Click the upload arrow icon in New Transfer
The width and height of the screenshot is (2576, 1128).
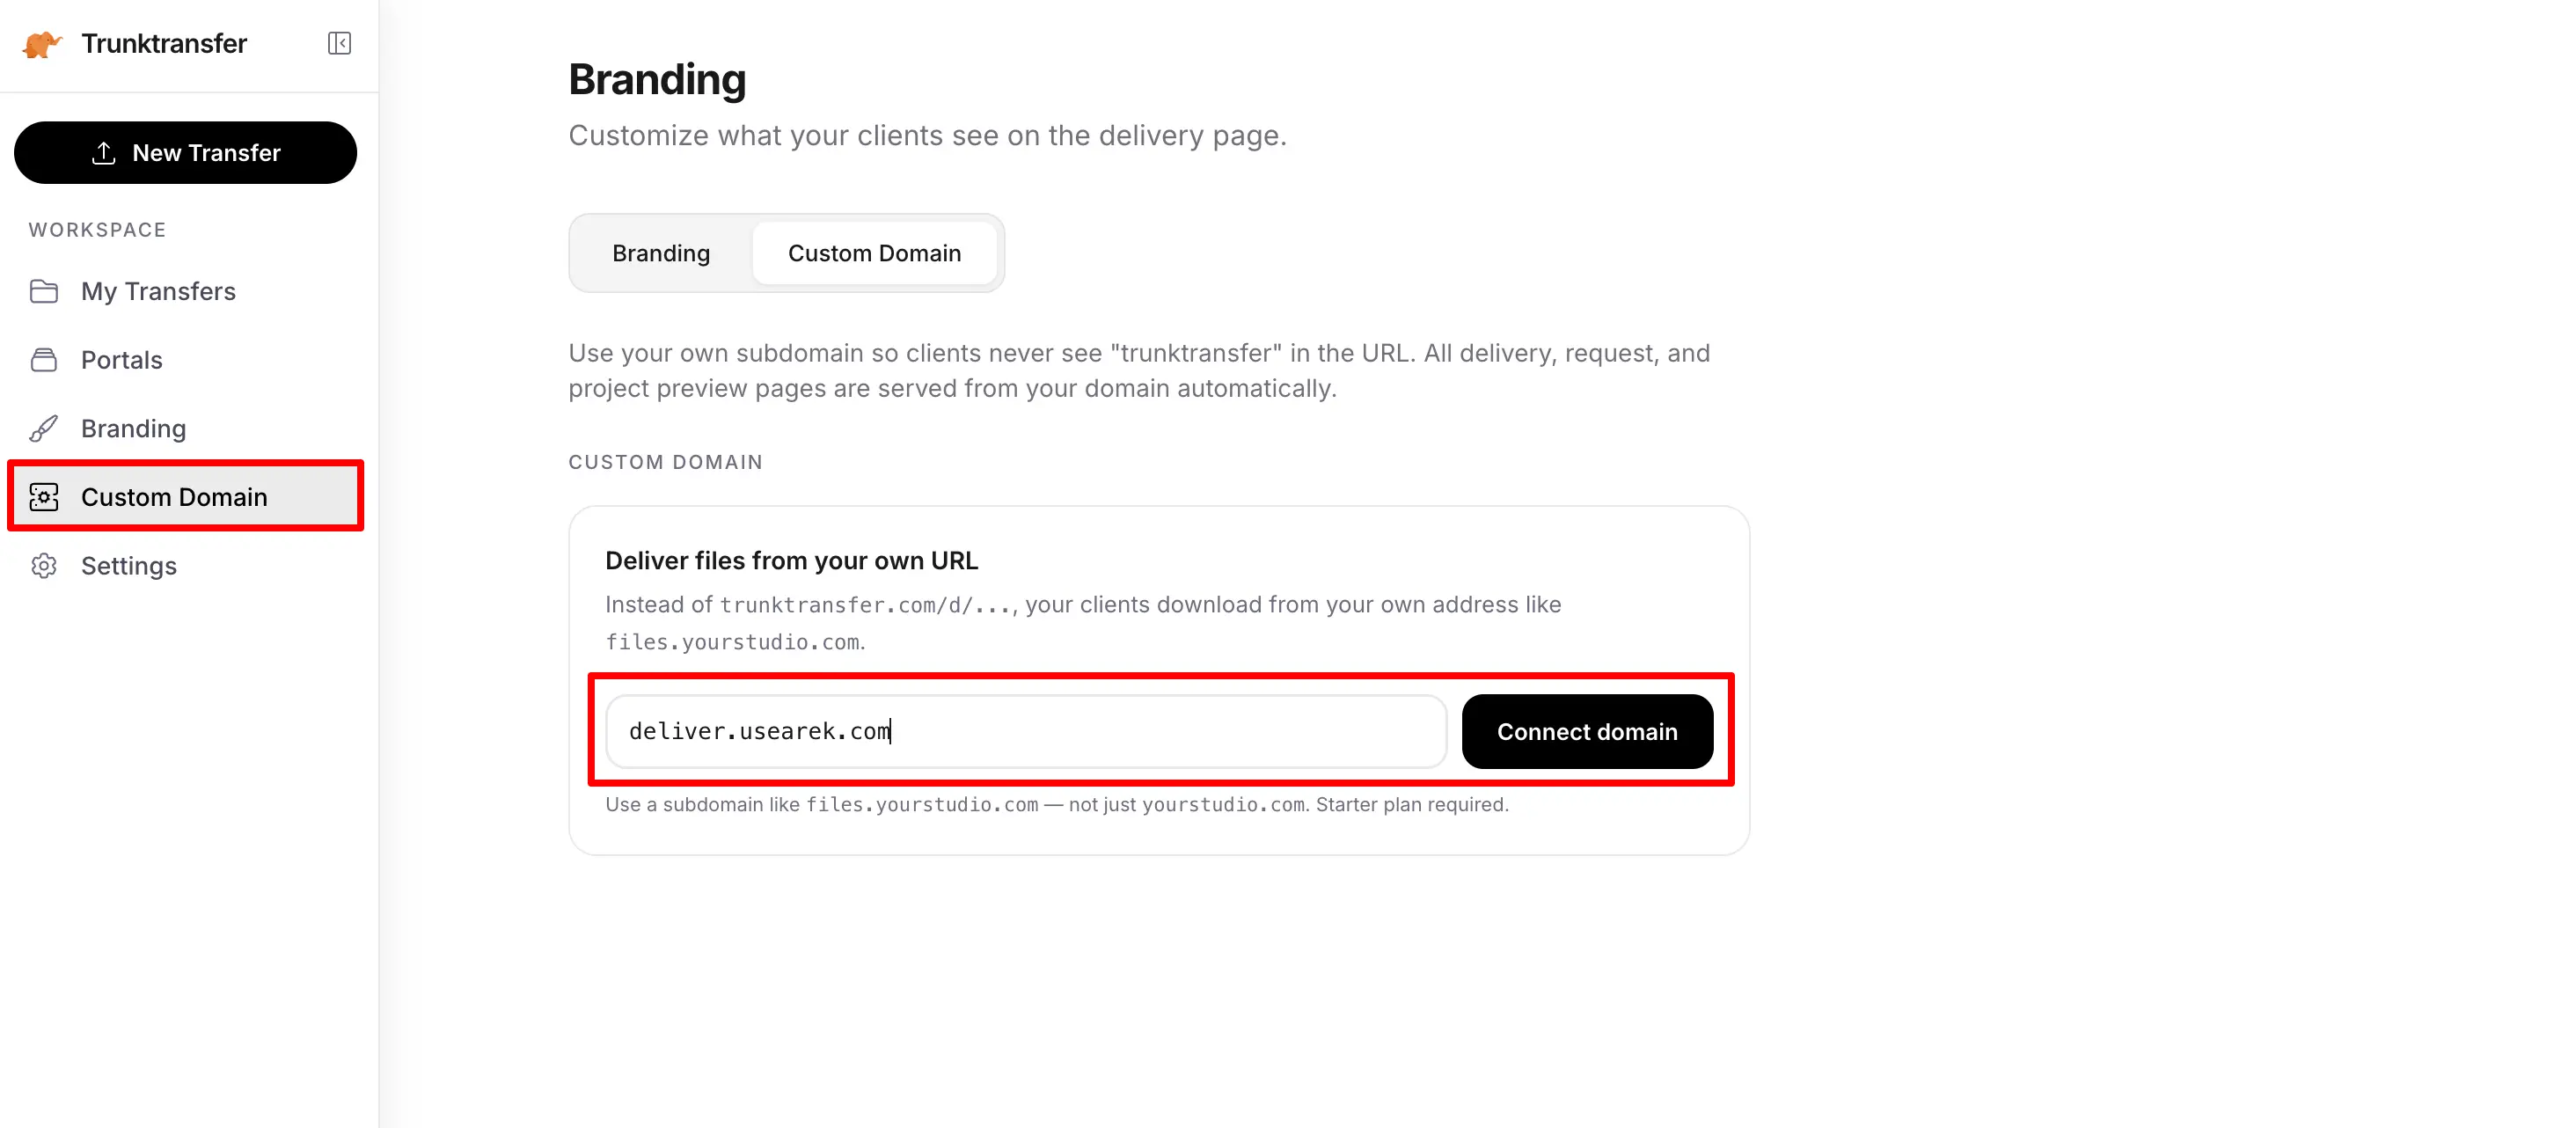coord(103,153)
